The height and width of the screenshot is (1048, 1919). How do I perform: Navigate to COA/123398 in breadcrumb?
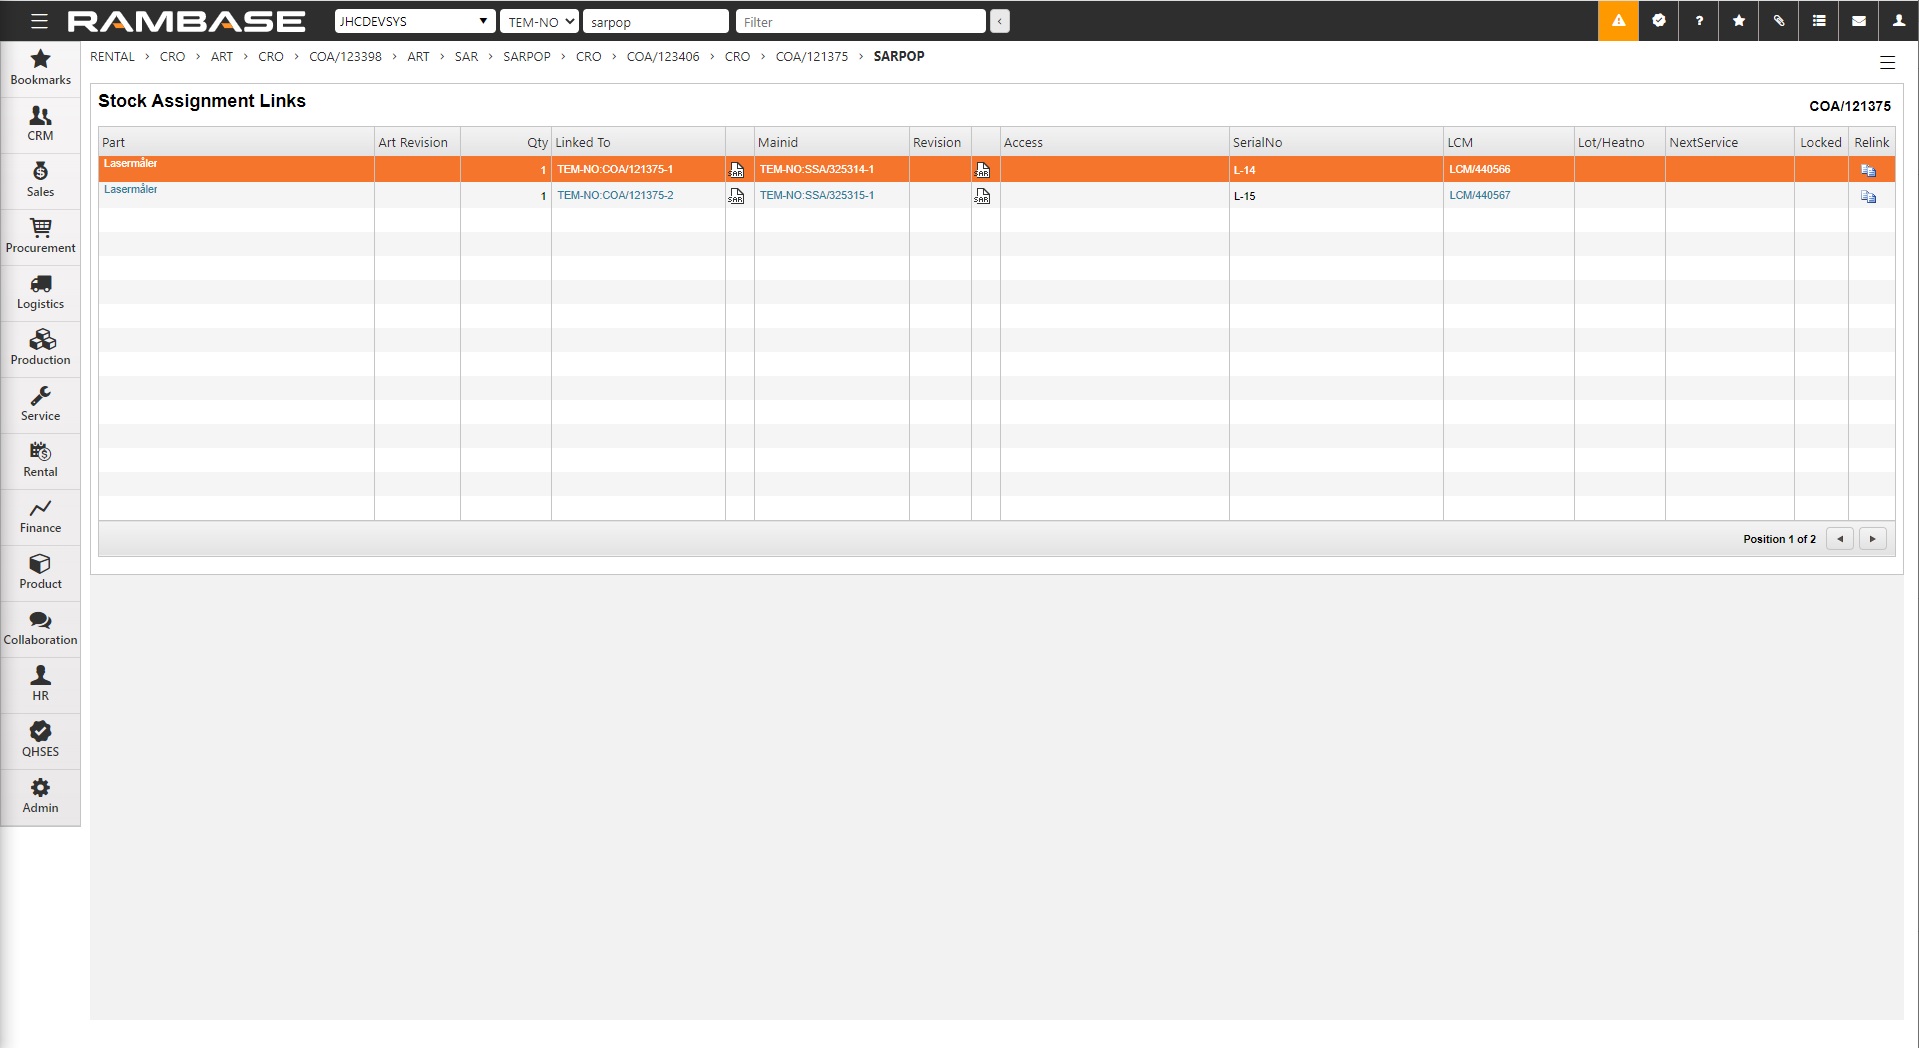pyautogui.click(x=345, y=57)
